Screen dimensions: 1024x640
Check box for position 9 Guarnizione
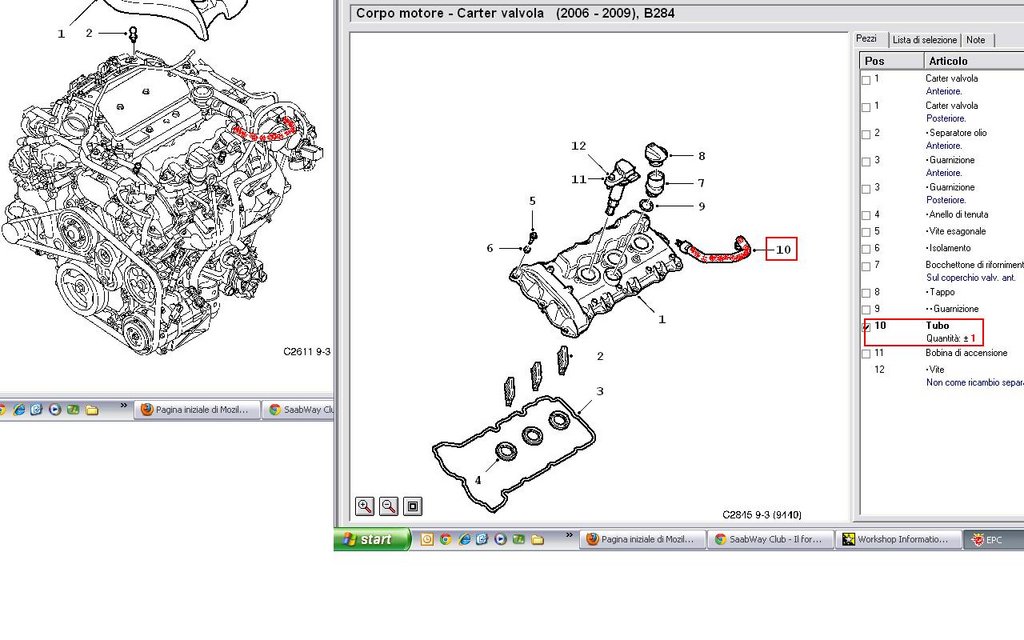pyautogui.click(x=866, y=310)
